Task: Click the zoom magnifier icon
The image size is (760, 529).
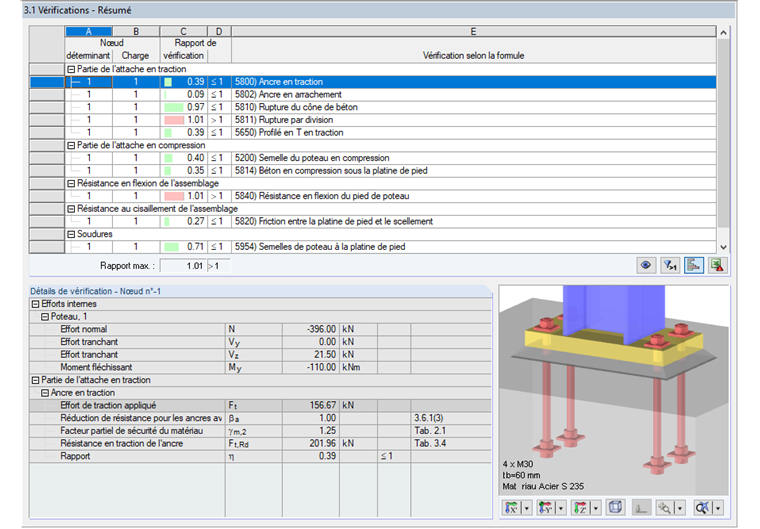Action: 664,508
